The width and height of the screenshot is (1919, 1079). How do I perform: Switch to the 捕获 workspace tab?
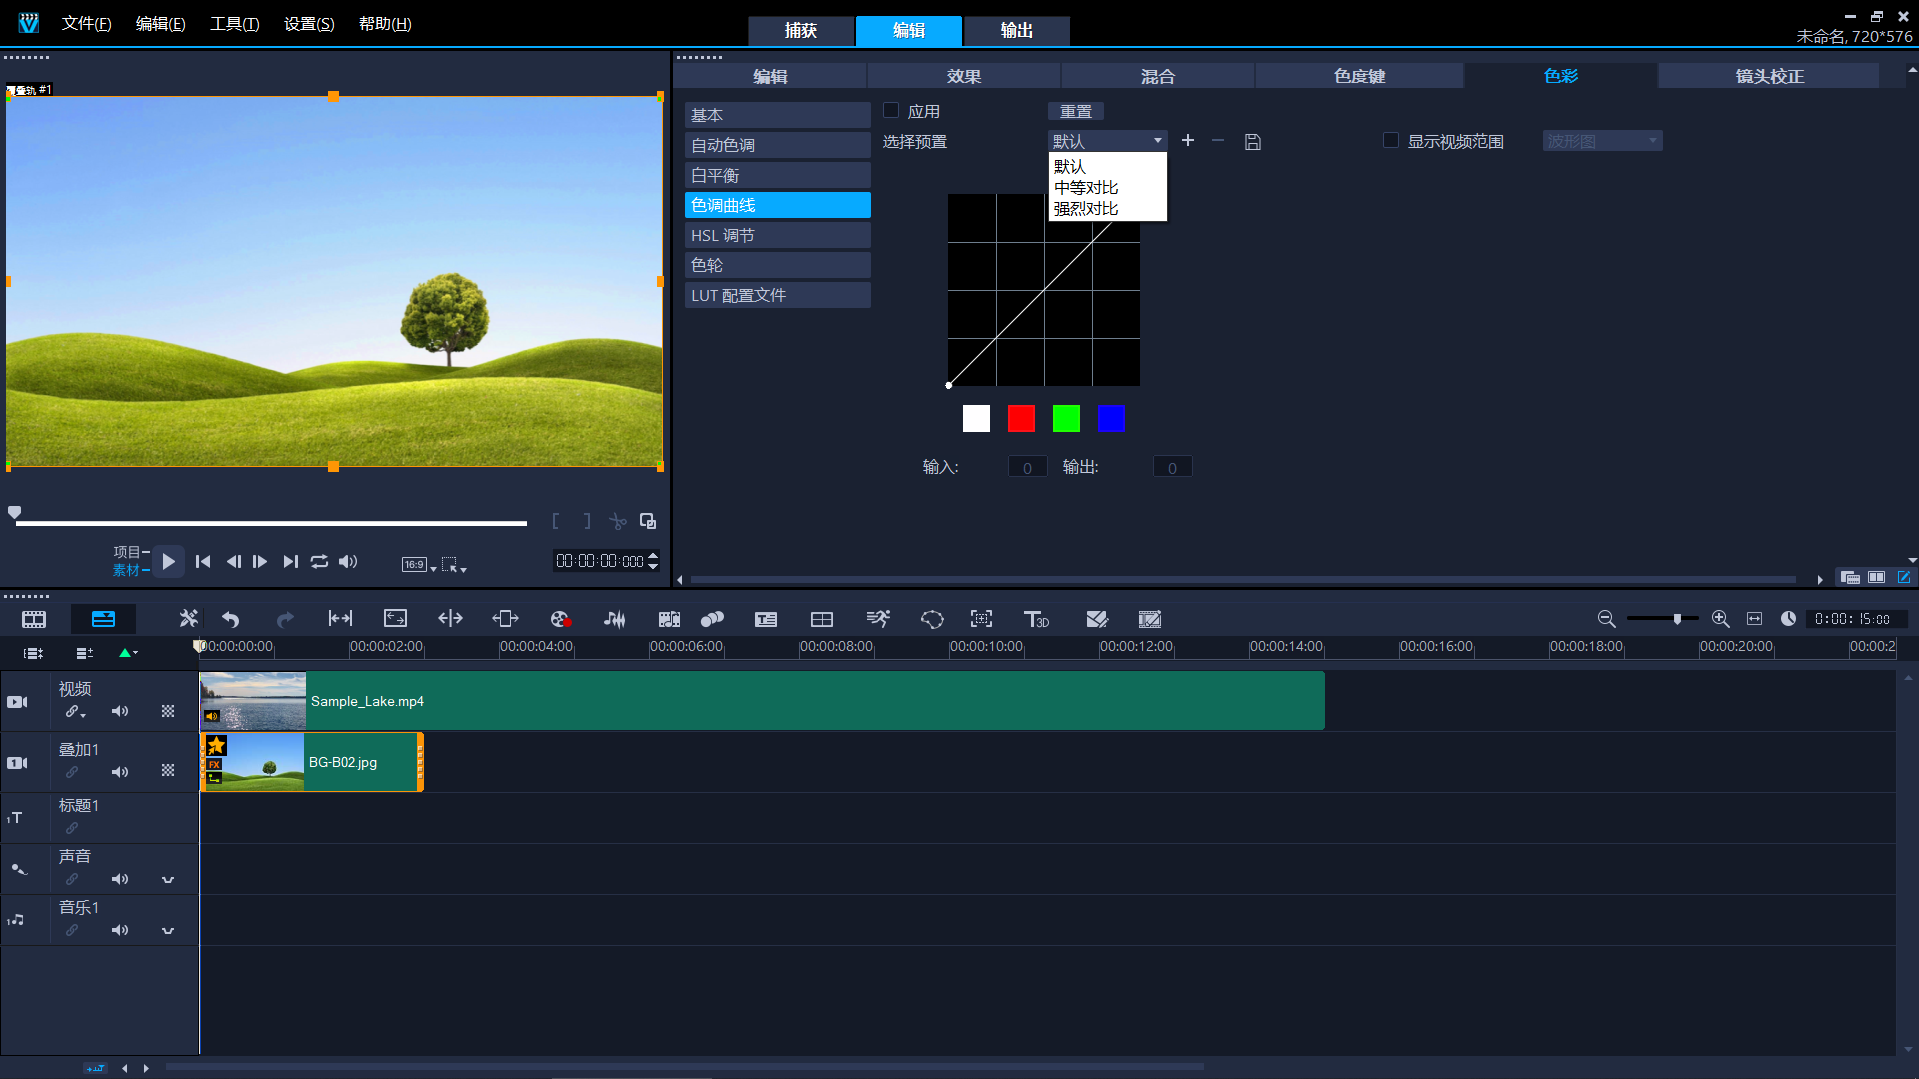(x=801, y=31)
